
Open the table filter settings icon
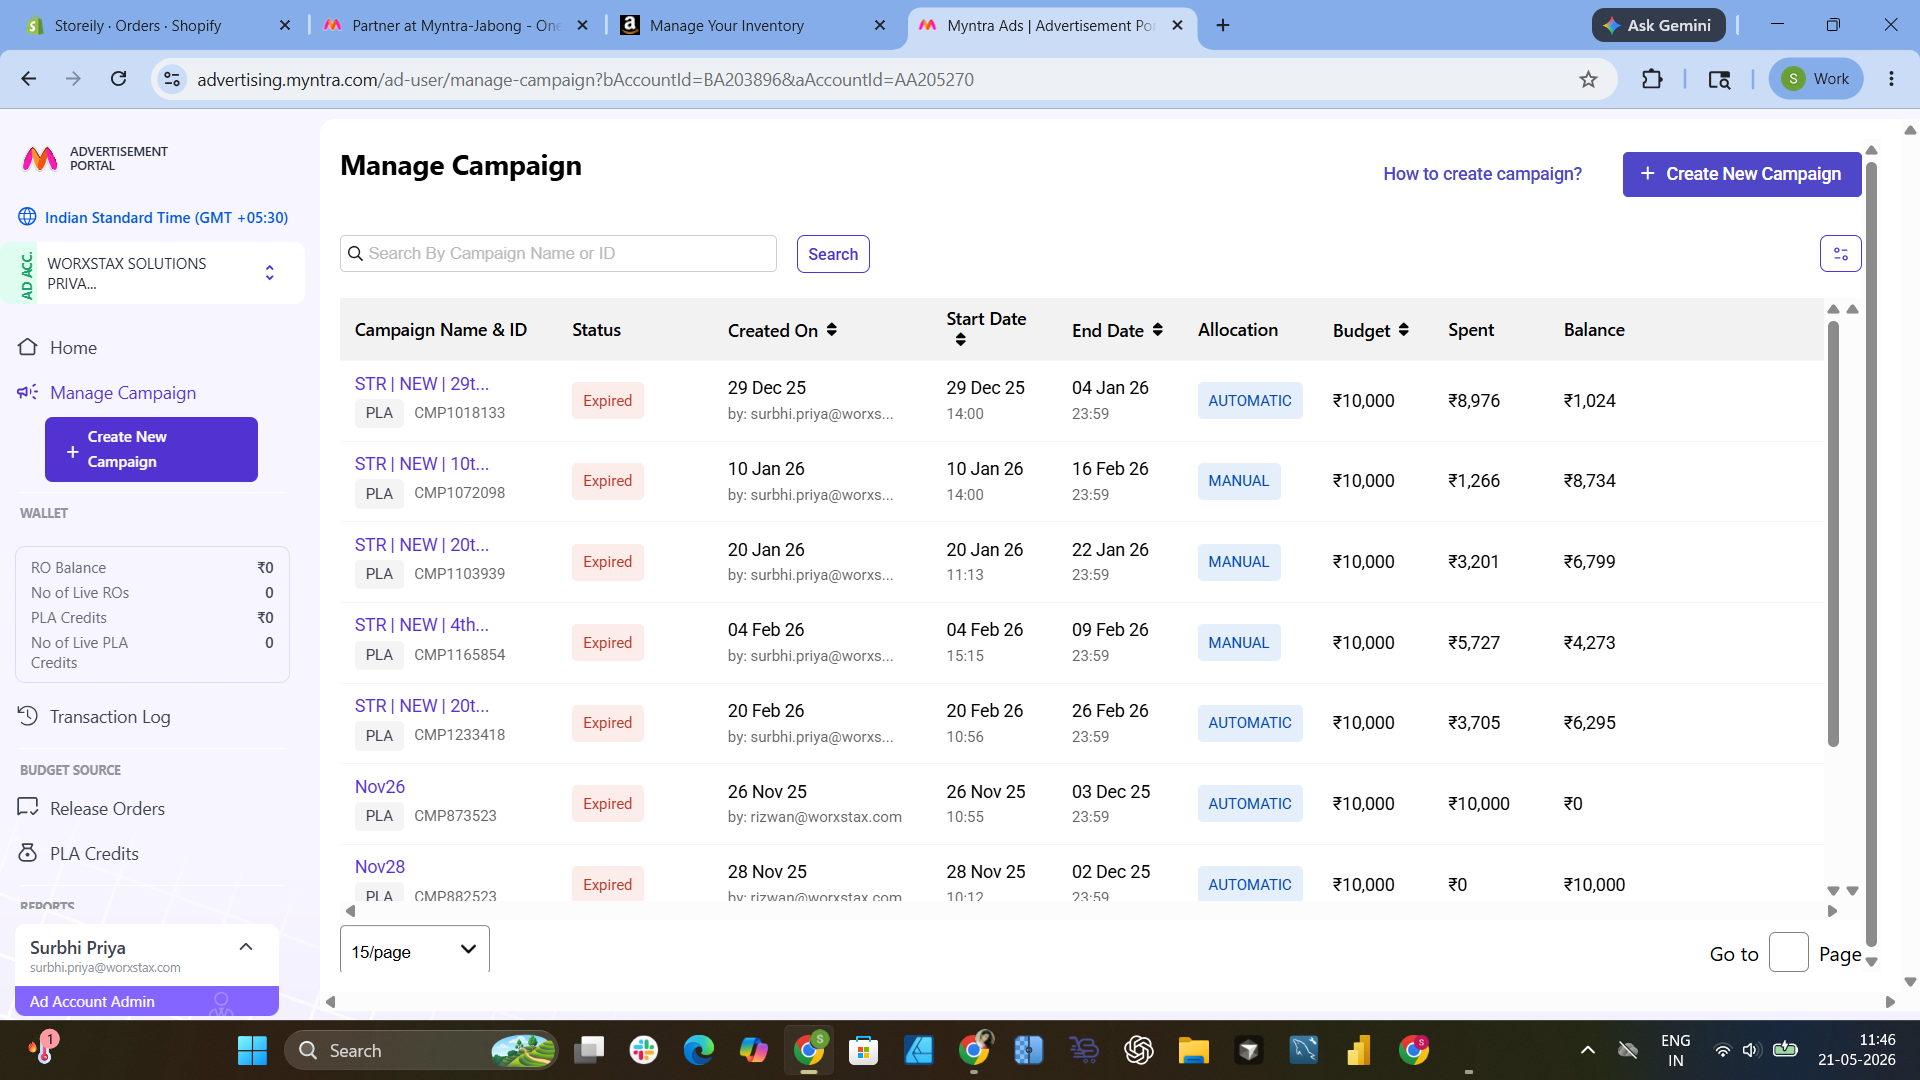point(1840,254)
